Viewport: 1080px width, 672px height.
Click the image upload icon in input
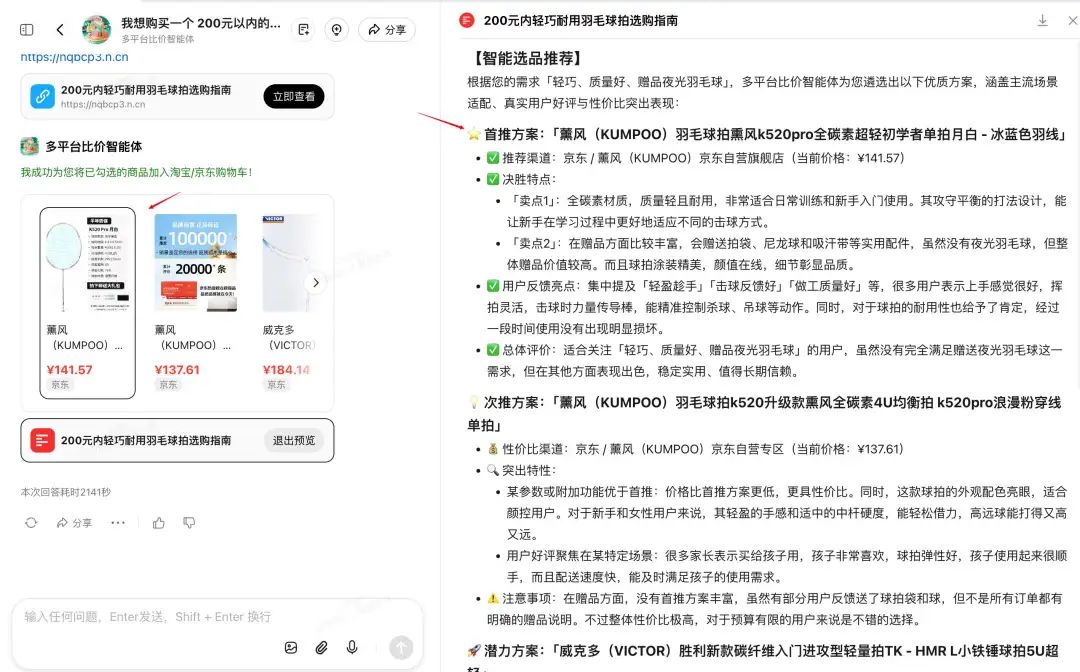tap(291, 647)
